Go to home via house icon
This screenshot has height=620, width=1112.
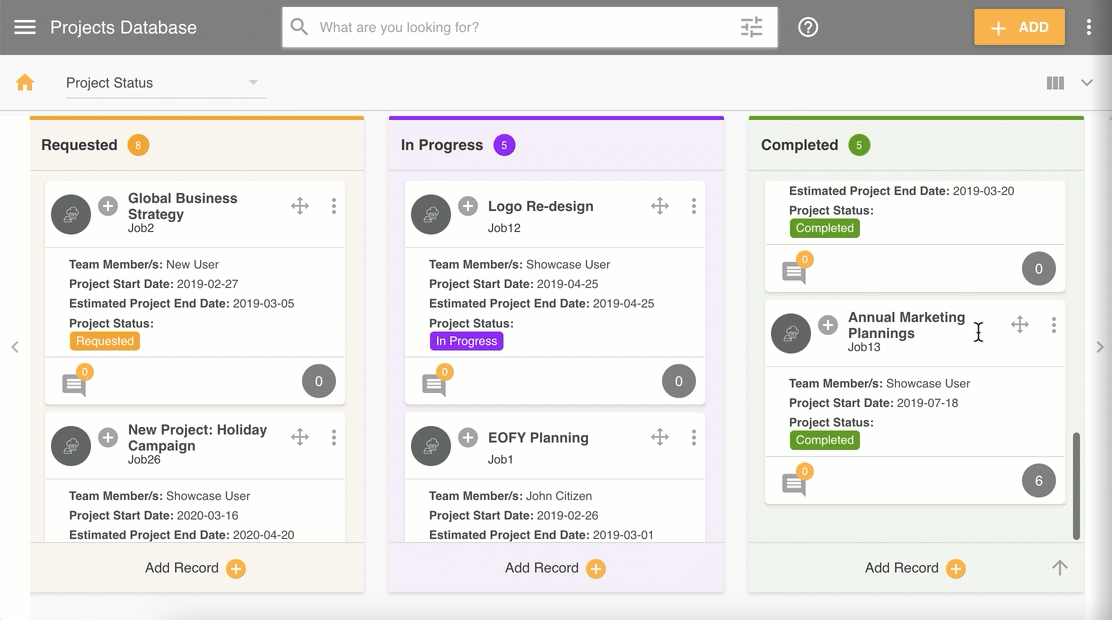[x=25, y=82]
